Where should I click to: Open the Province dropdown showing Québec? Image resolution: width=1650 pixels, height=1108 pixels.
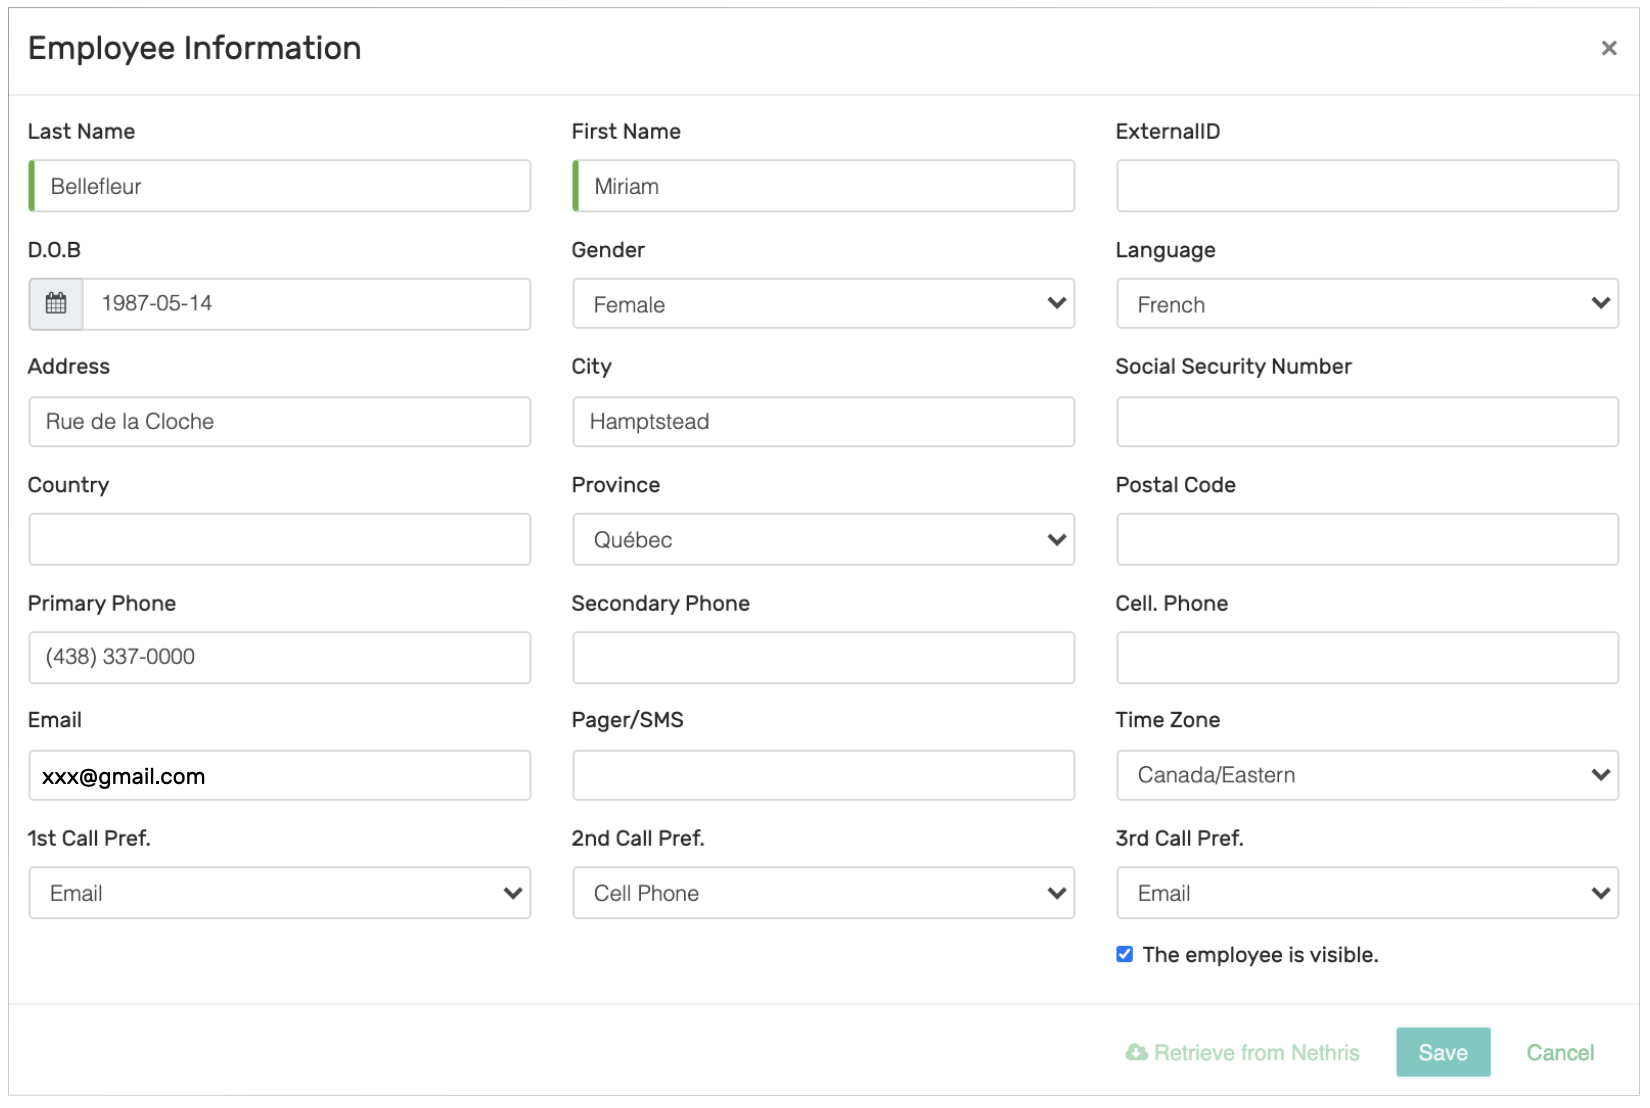(823, 540)
